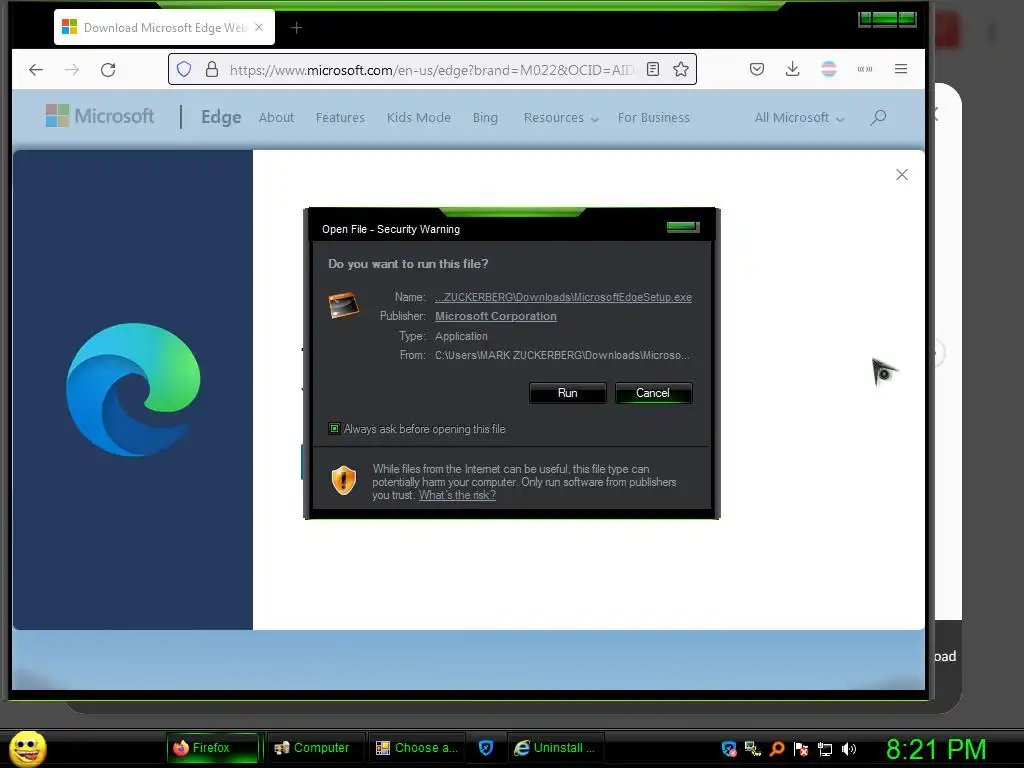Click the Application type text

point(461,336)
